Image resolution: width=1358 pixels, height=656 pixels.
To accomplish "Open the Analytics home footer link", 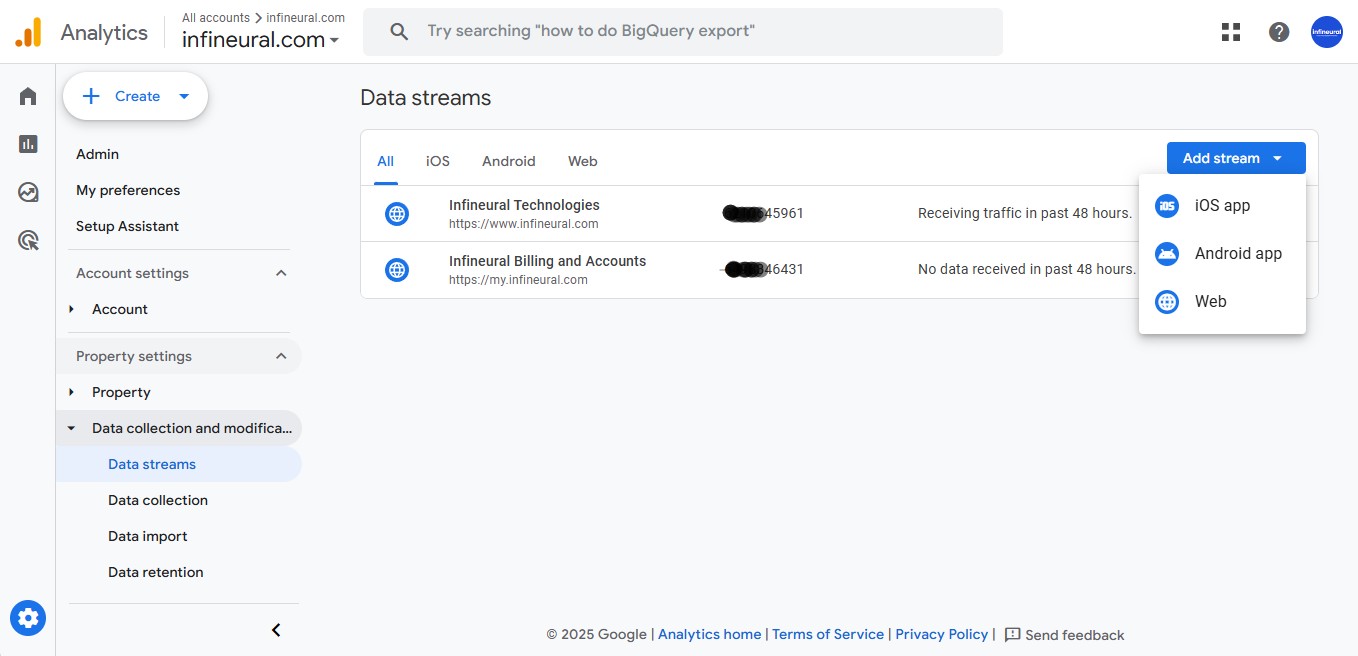I will [x=709, y=634].
